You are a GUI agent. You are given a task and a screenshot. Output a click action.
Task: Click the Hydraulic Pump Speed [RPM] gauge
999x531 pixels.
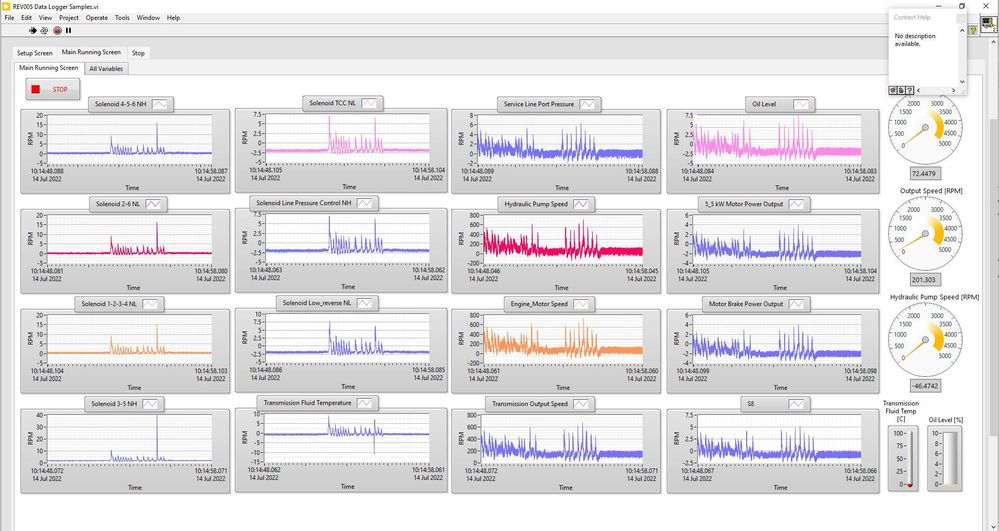tap(925, 339)
